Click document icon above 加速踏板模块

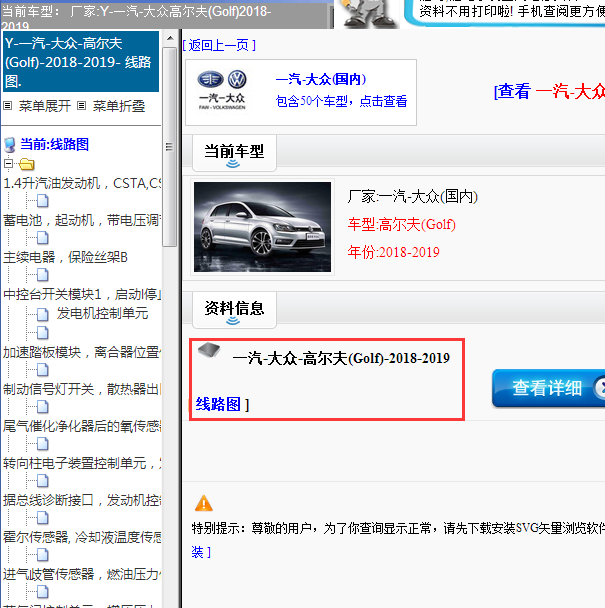[43, 333]
